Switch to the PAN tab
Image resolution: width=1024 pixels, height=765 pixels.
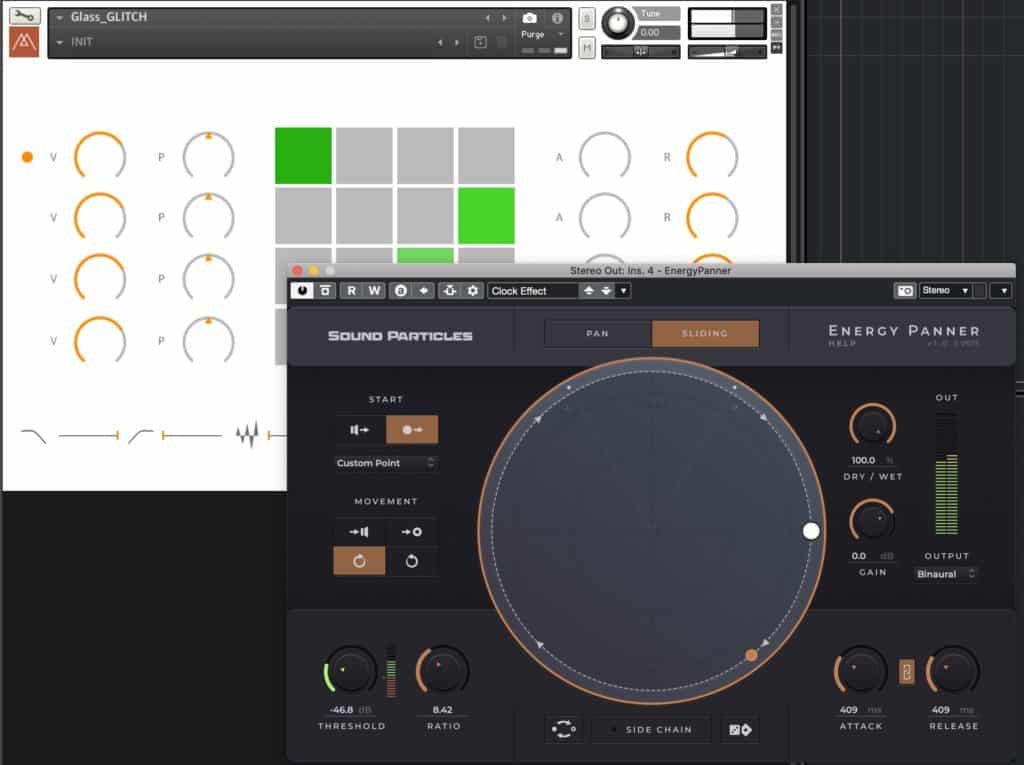click(x=598, y=333)
